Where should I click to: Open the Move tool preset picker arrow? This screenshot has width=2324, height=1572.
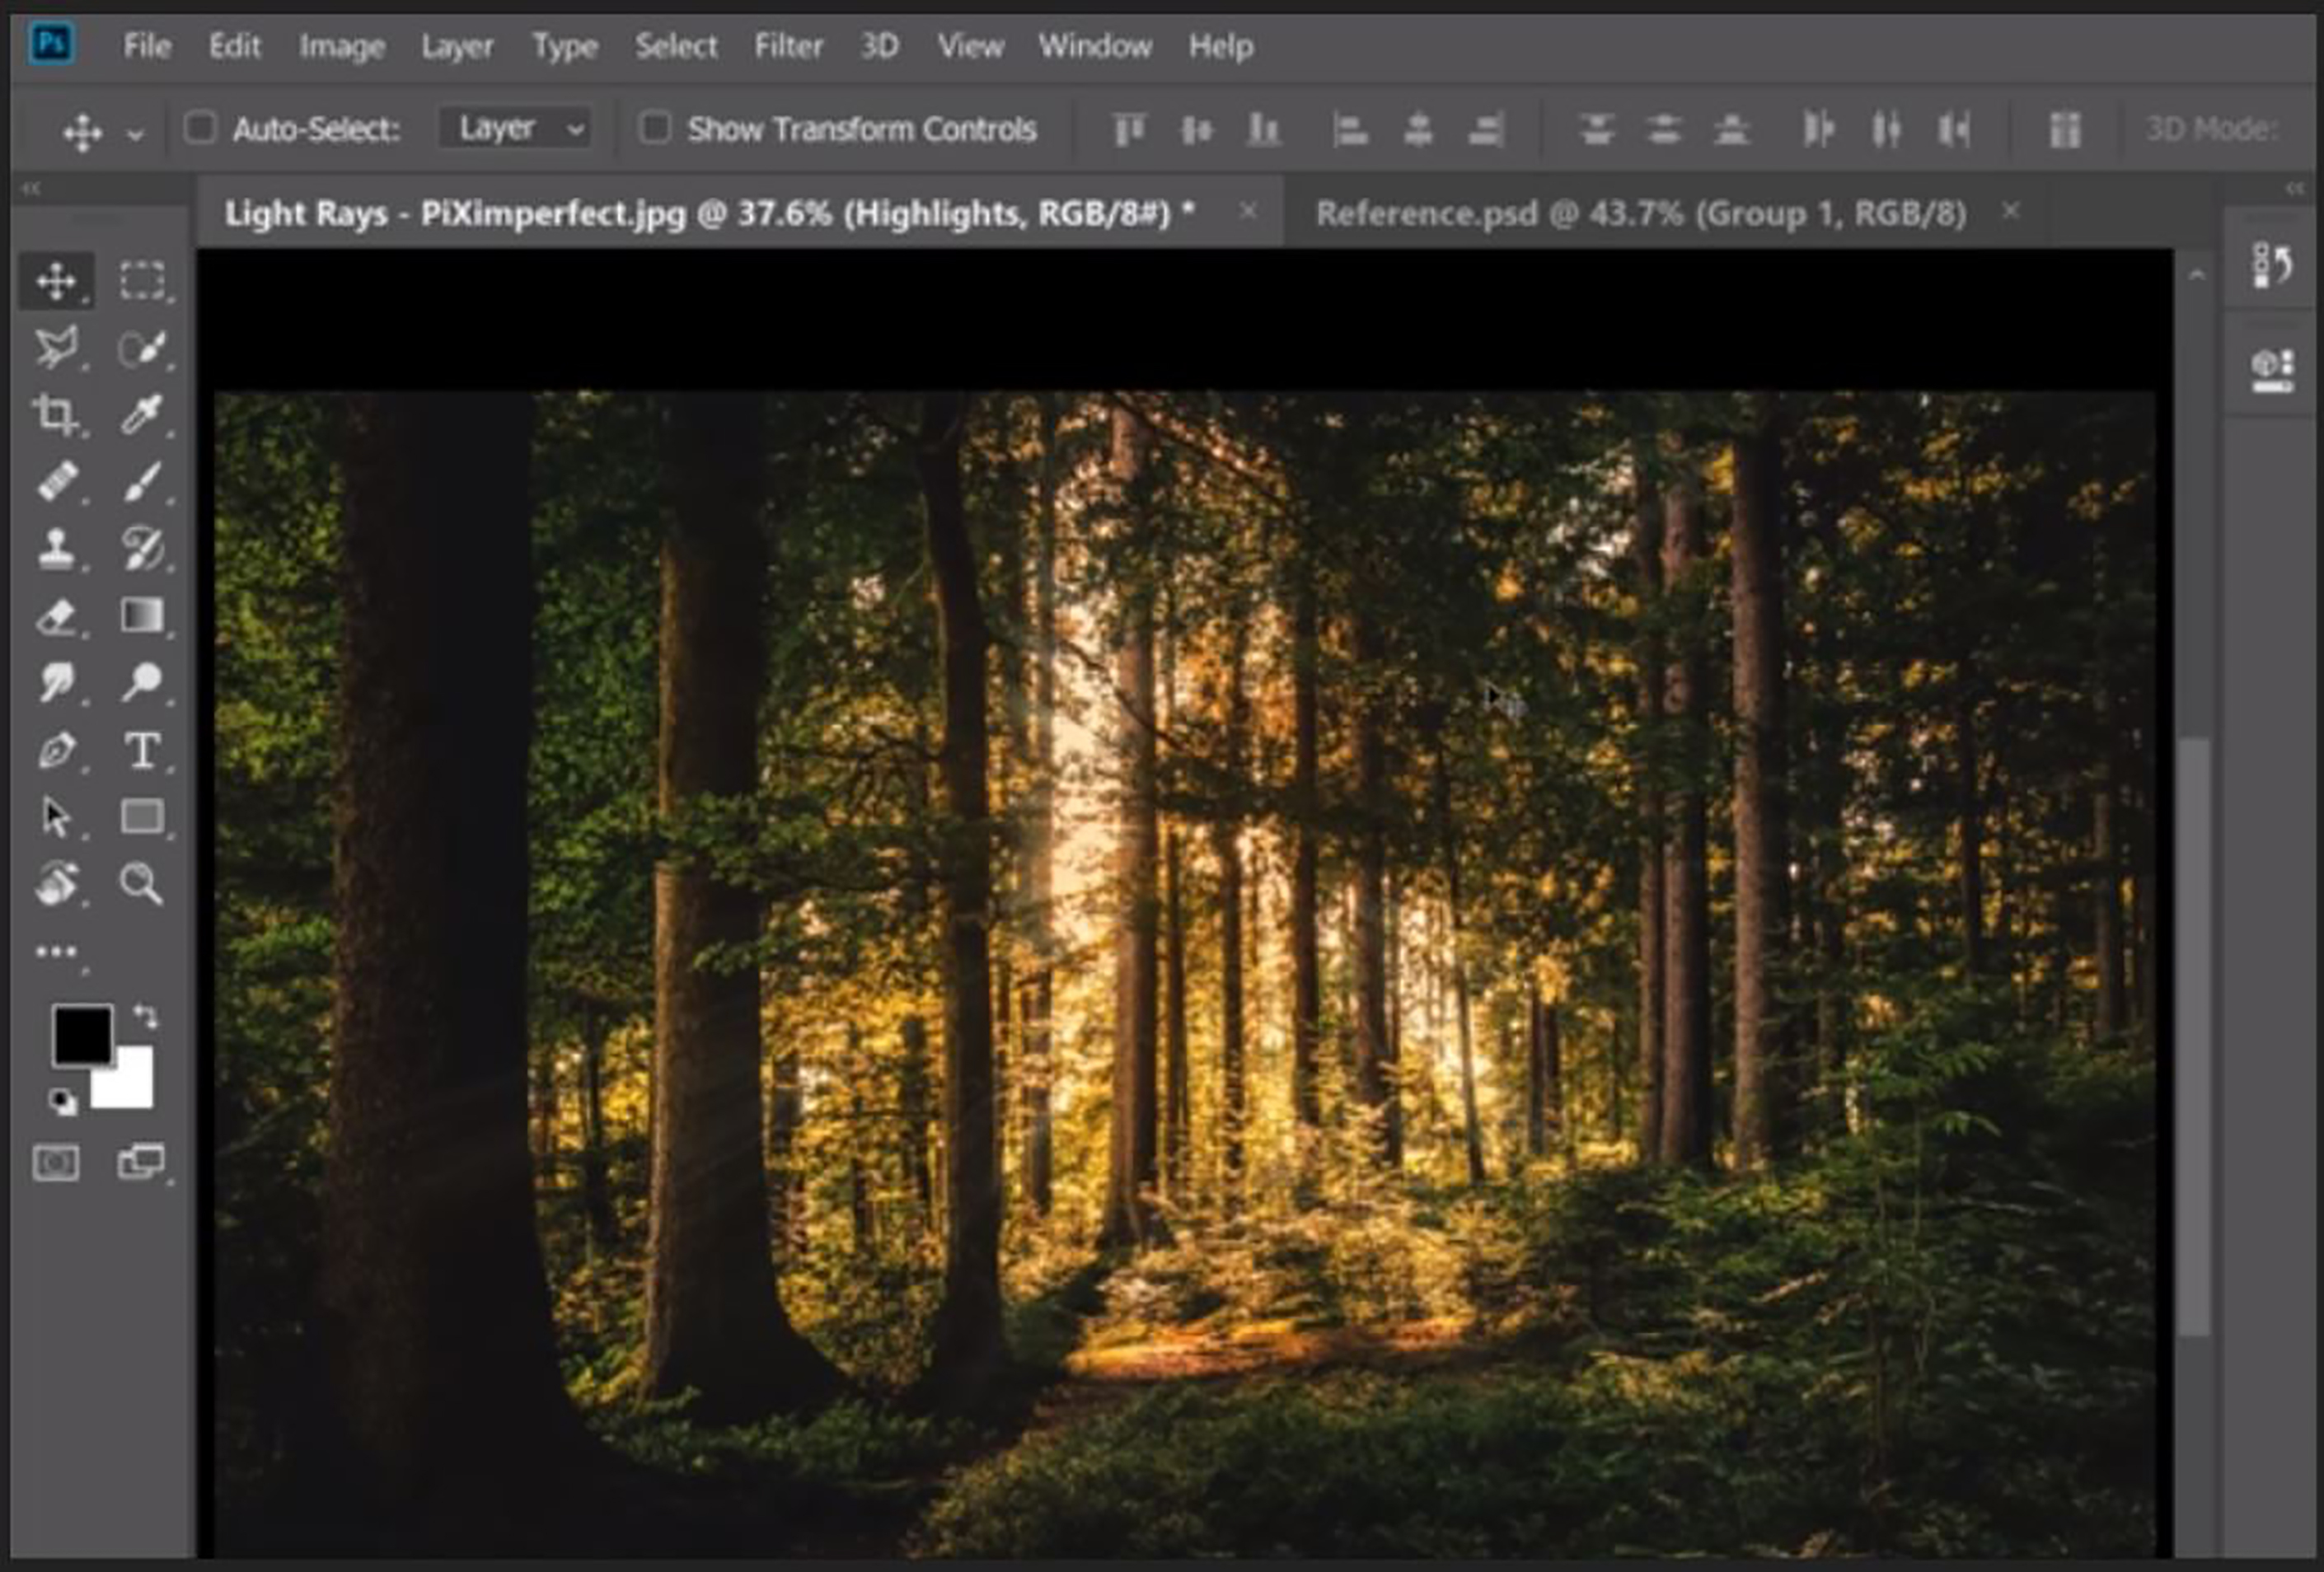[135, 133]
